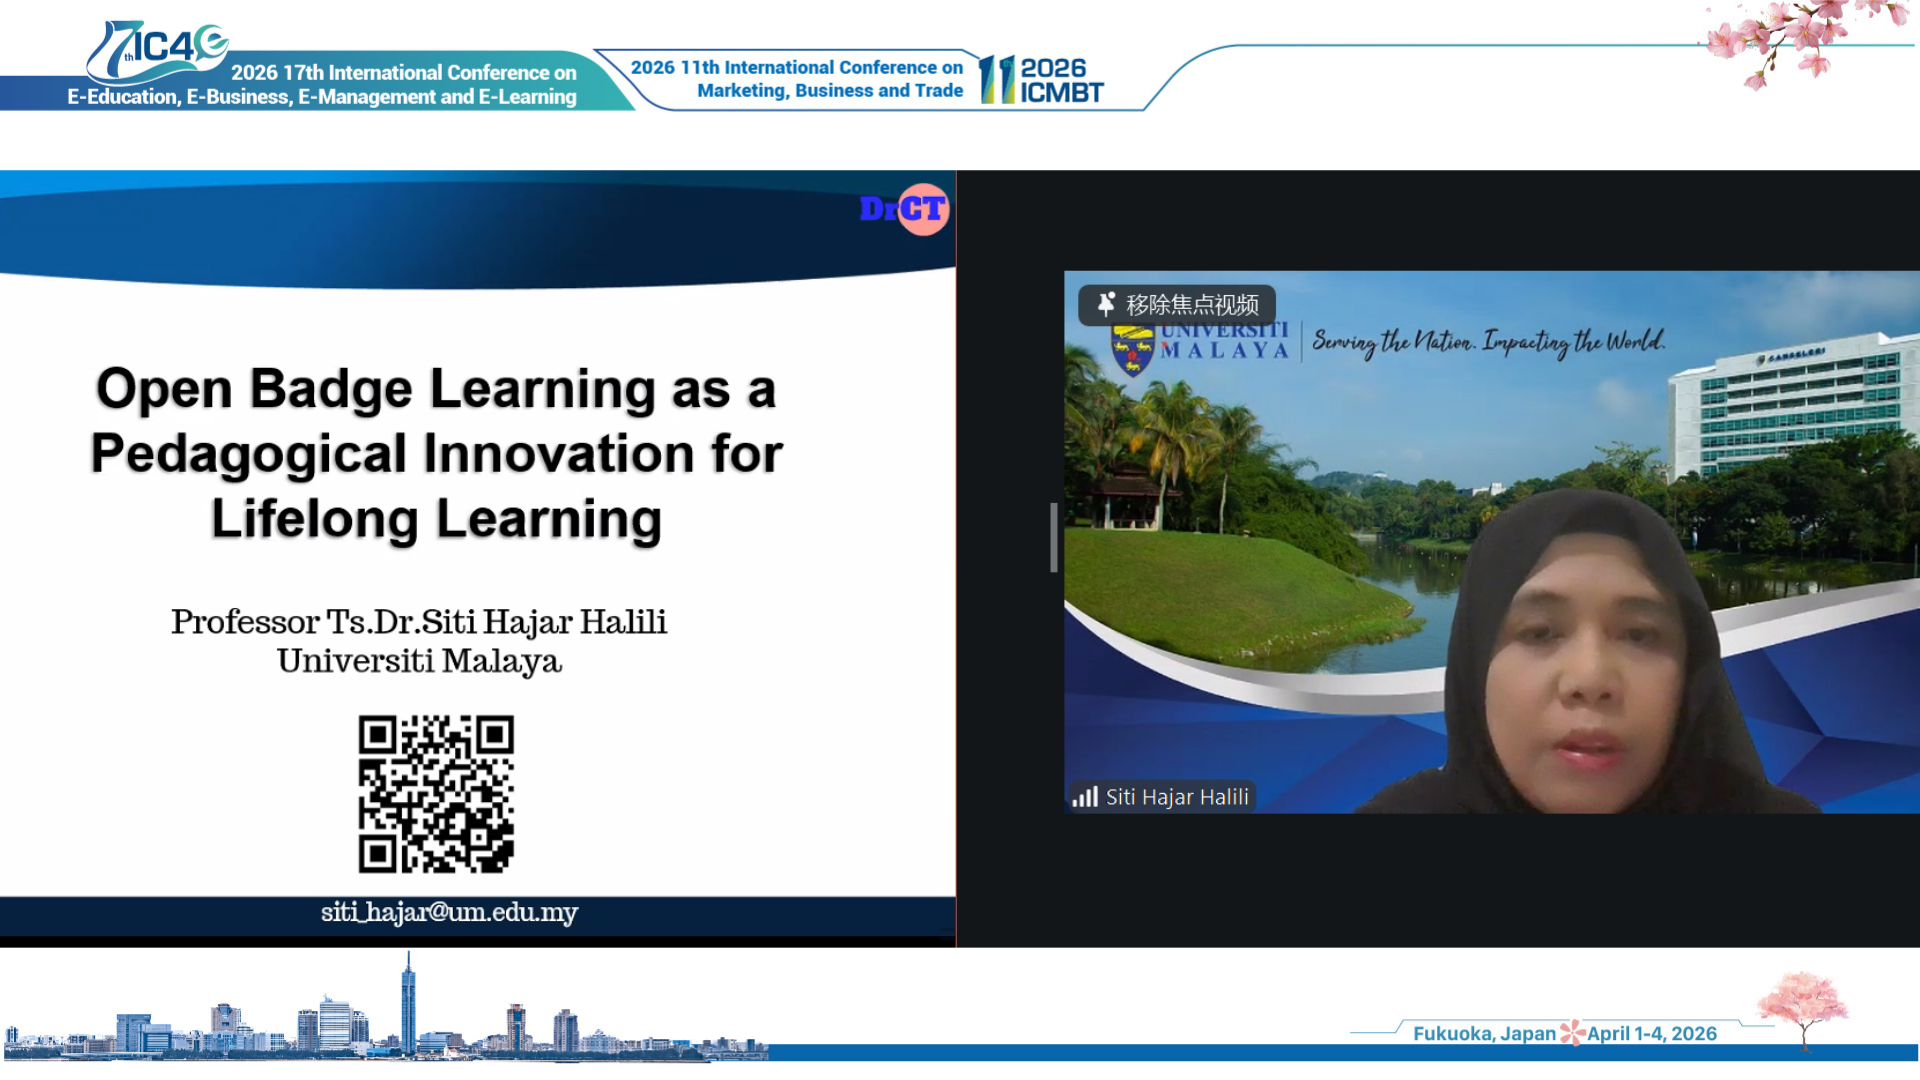
Task: Click the '2026 17th International Conference on' banner text
Action: pyautogui.click(x=404, y=72)
